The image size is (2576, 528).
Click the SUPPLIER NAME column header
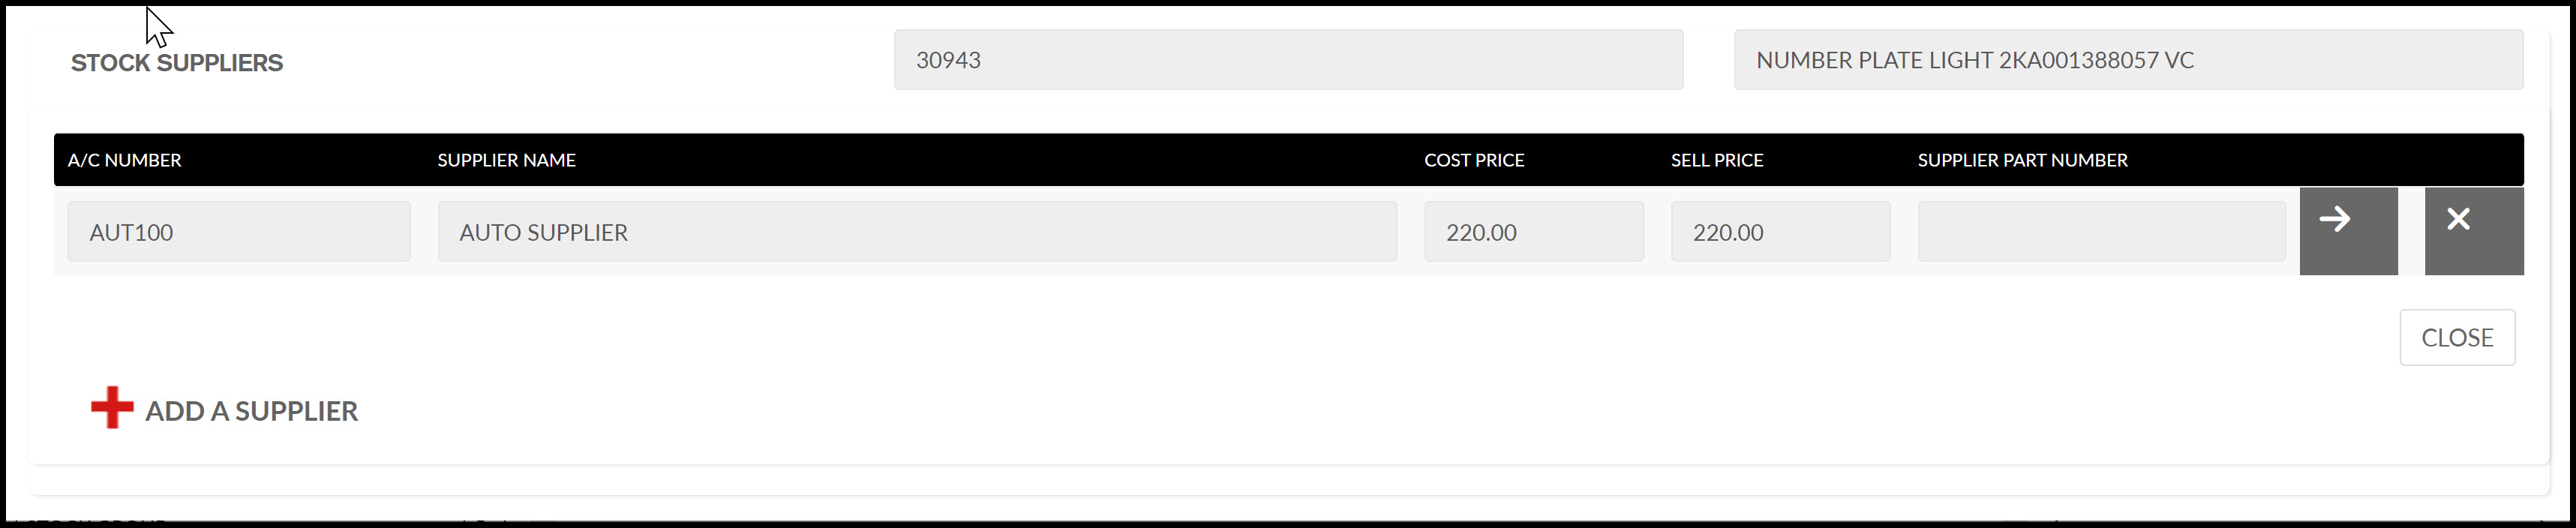[x=506, y=160]
